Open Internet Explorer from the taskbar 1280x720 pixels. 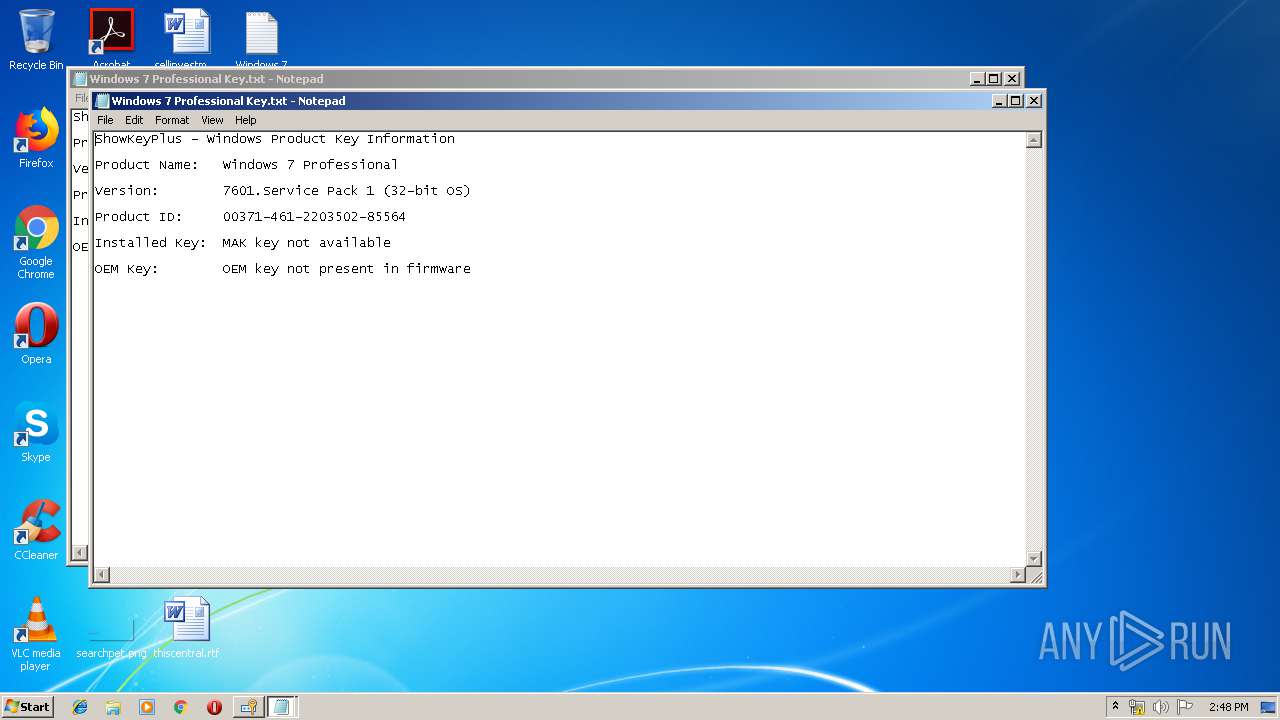(x=80, y=707)
